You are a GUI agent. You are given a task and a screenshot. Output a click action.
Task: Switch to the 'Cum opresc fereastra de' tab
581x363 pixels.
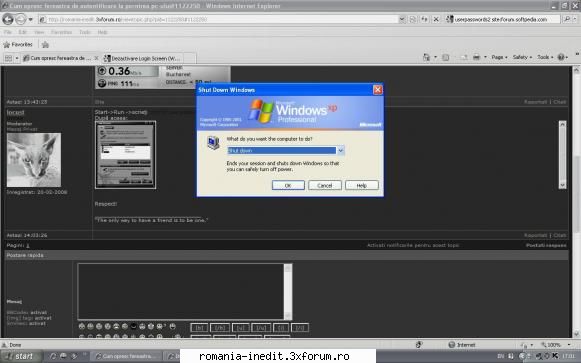(57, 58)
